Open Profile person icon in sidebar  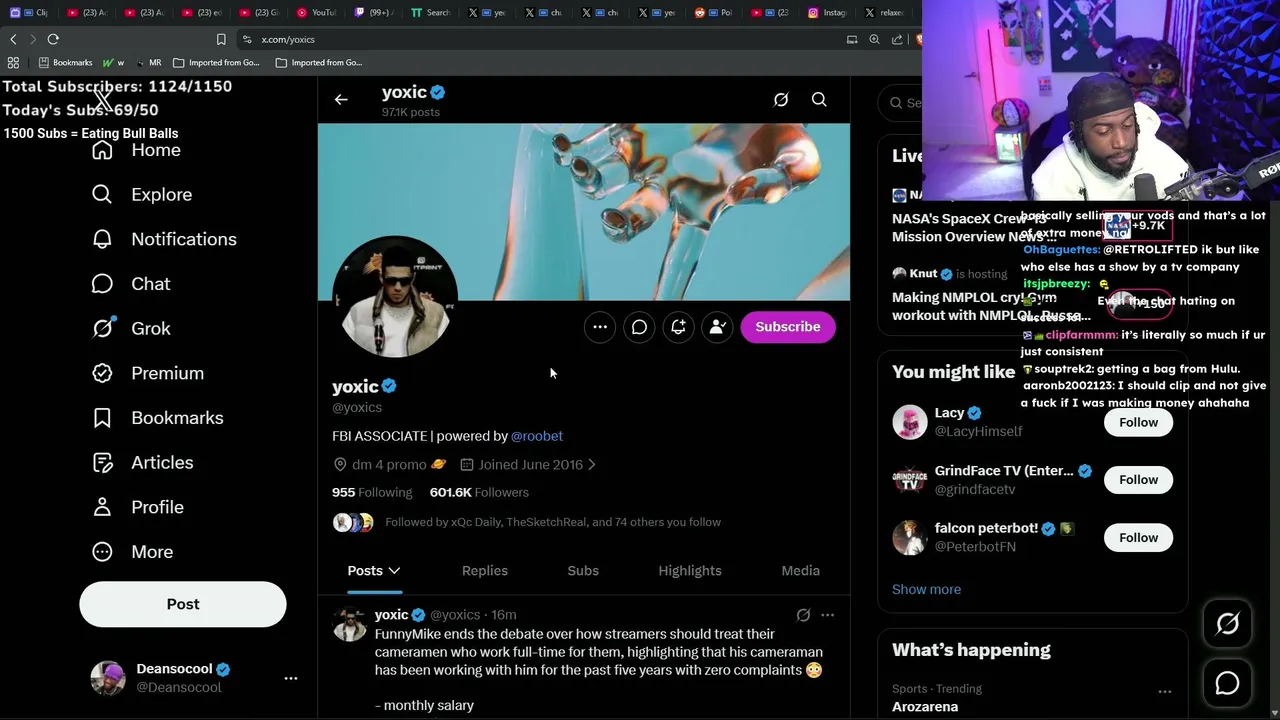pos(102,507)
